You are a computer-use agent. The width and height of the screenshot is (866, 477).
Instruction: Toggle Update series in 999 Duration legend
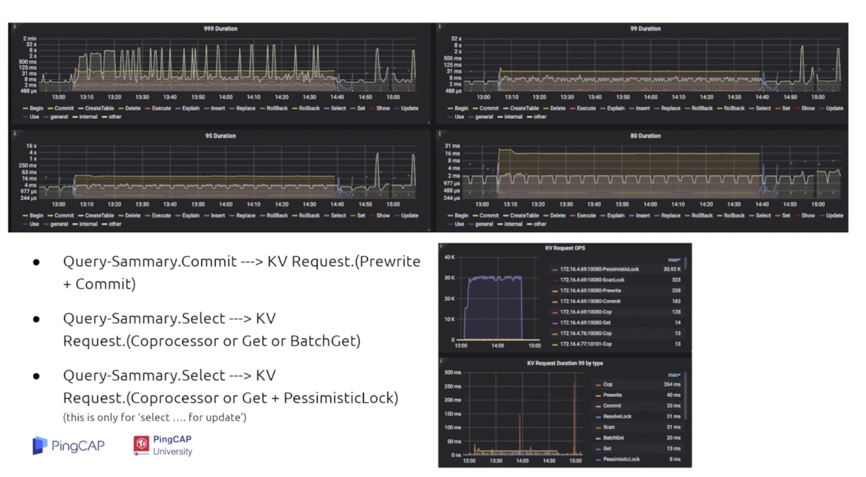click(406, 109)
